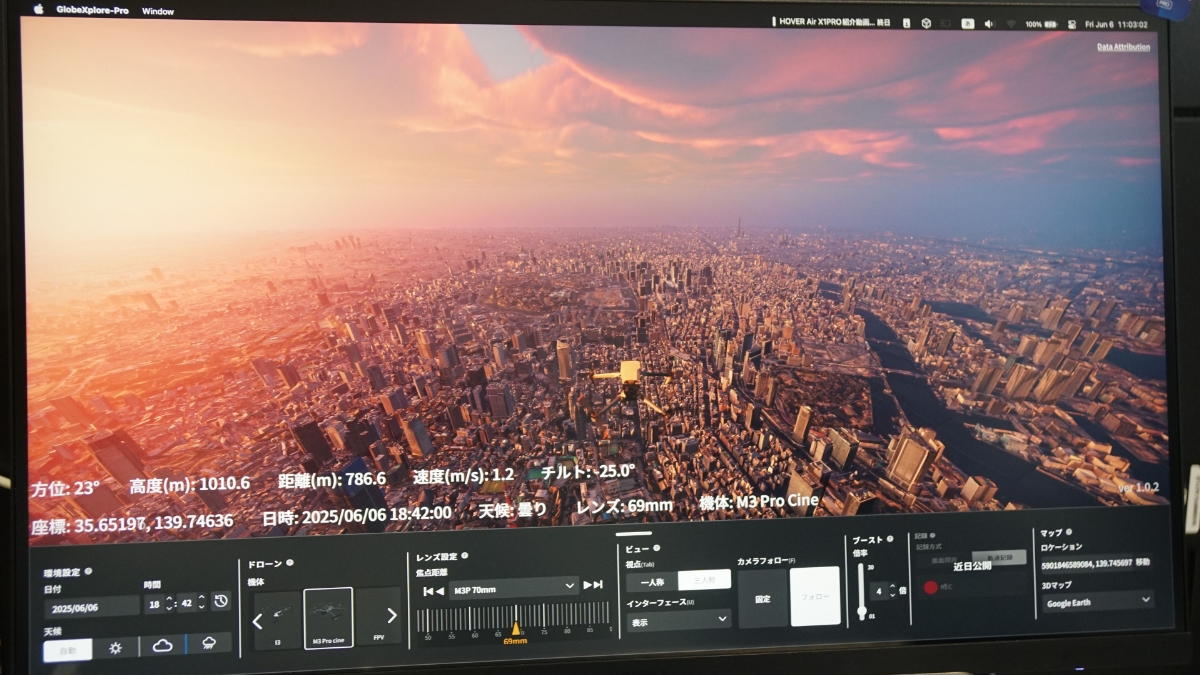Select the cloudy weather icon
The height and width of the screenshot is (675, 1200).
point(164,646)
